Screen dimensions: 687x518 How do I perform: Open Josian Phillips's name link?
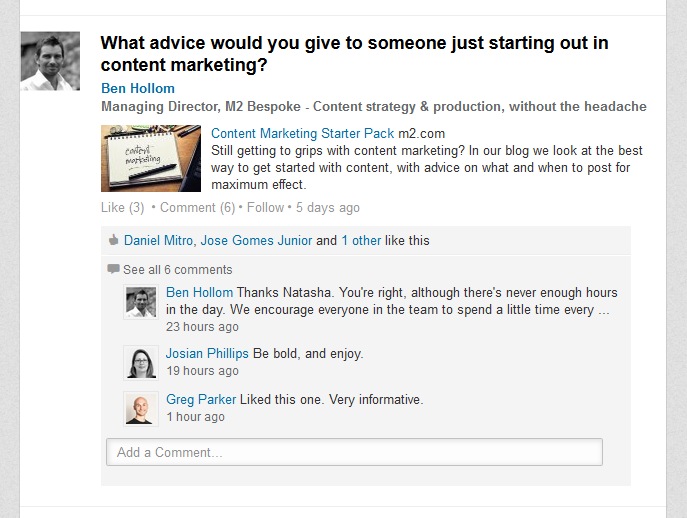click(x=207, y=354)
